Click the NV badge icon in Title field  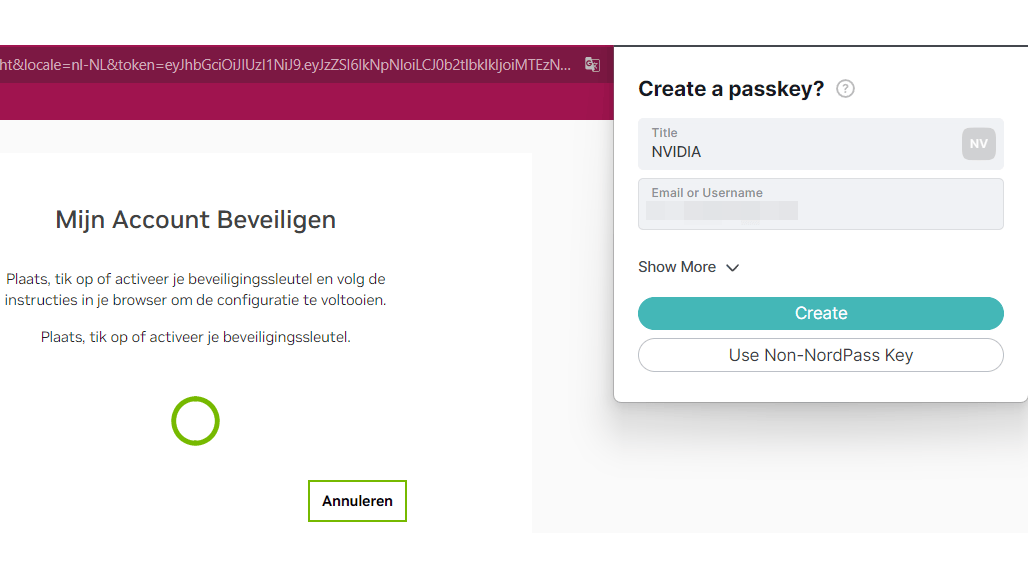978,144
